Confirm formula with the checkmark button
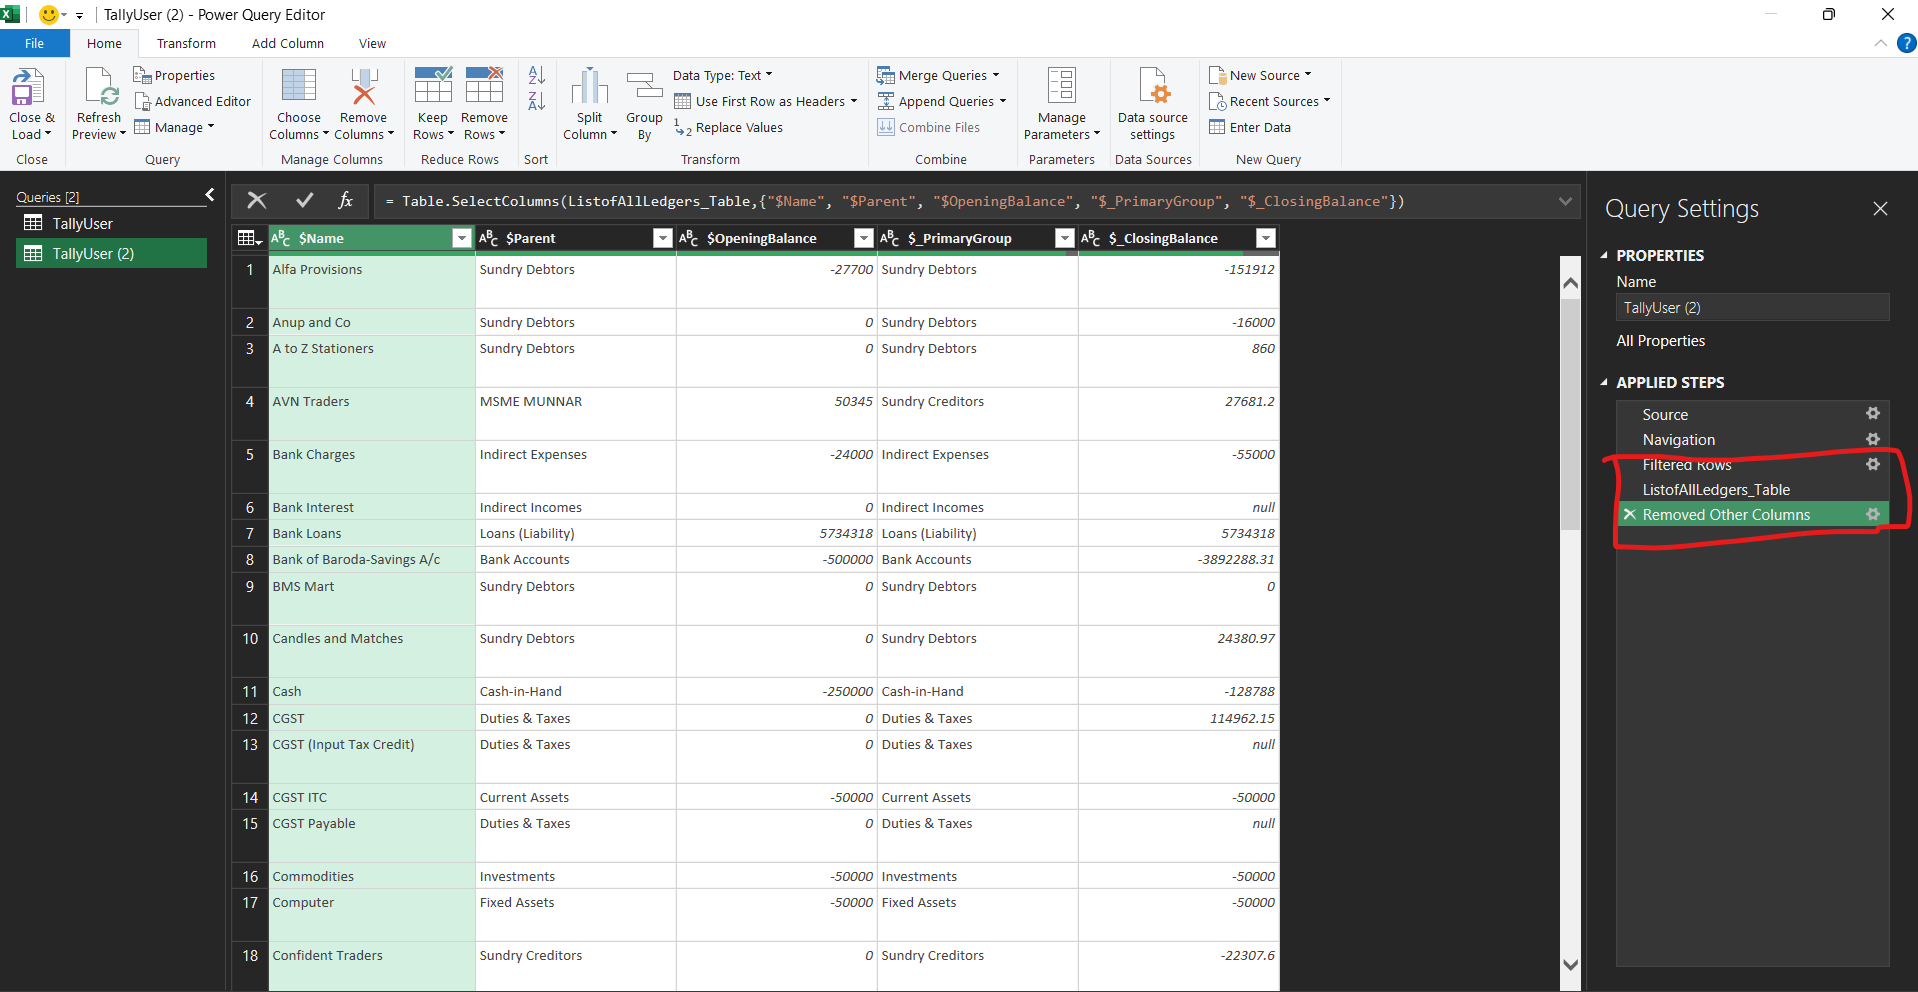The width and height of the screenshot is (1918, 992). coord(304,201)
